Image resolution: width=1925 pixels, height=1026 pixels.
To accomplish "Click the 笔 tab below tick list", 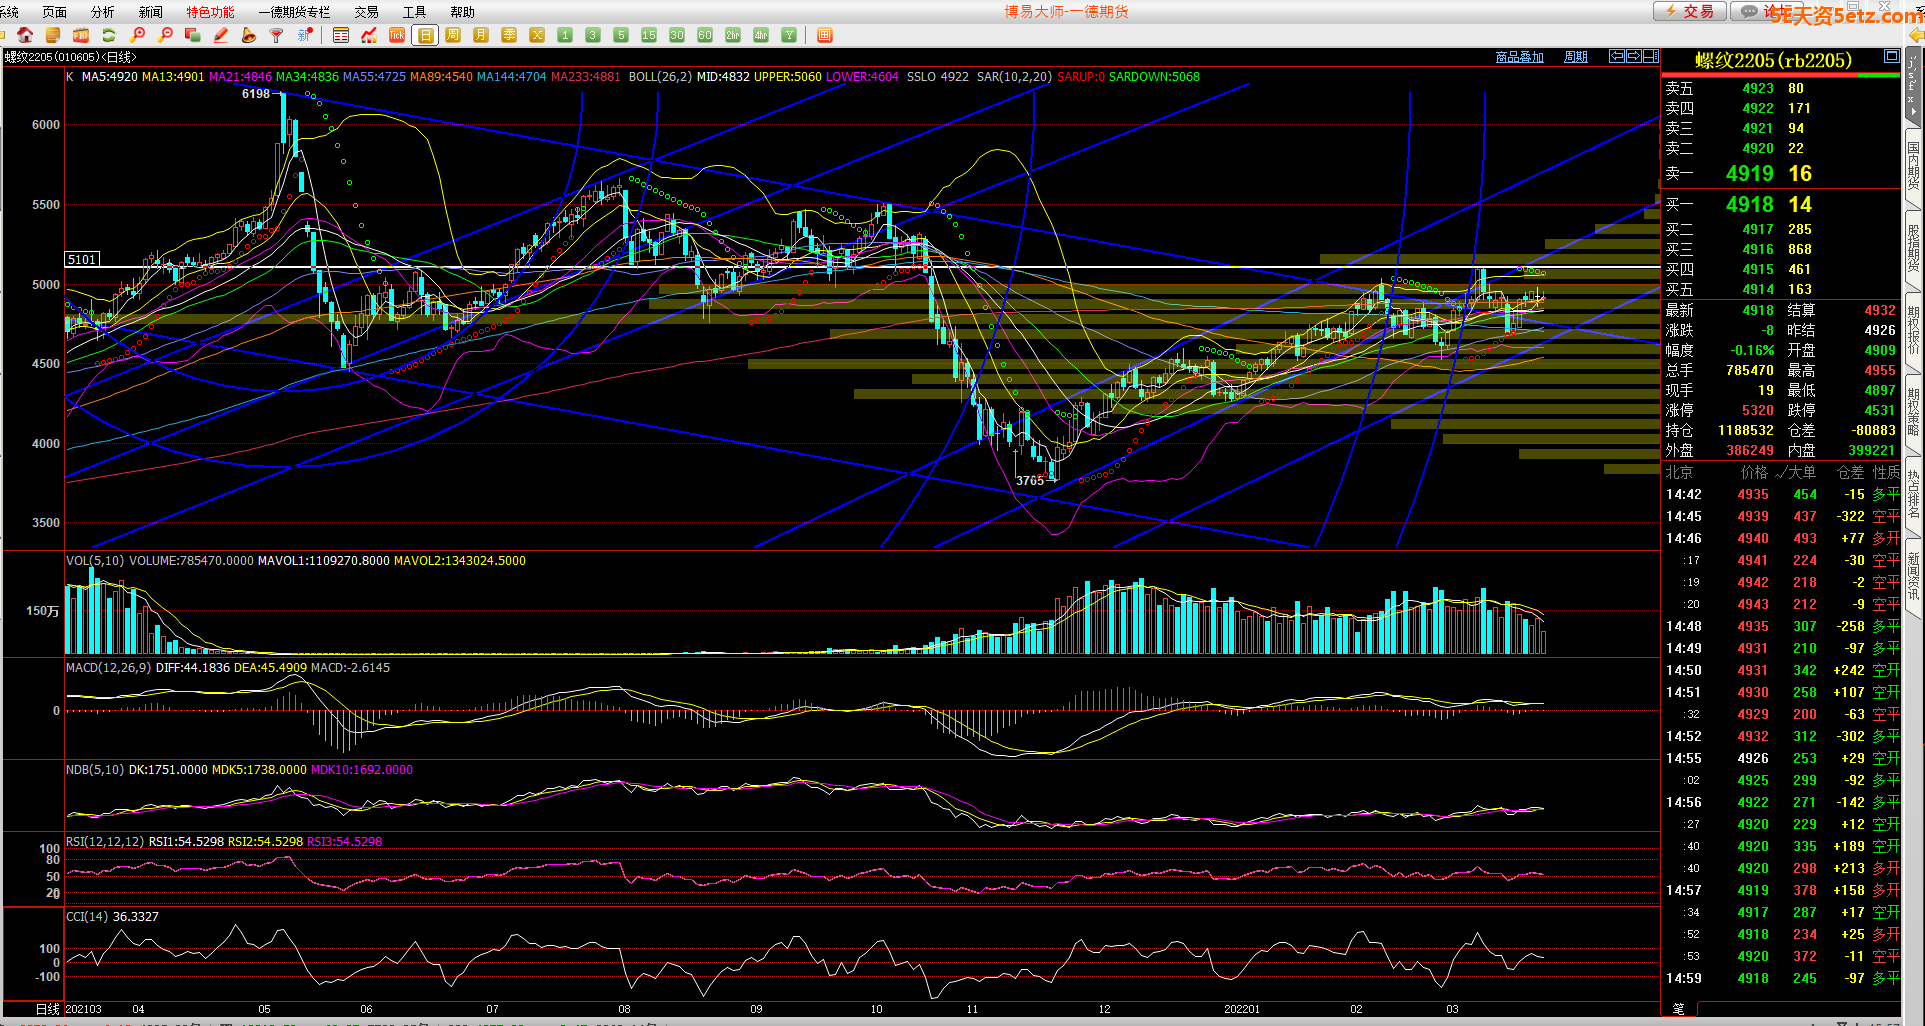I will 1679,1009.
